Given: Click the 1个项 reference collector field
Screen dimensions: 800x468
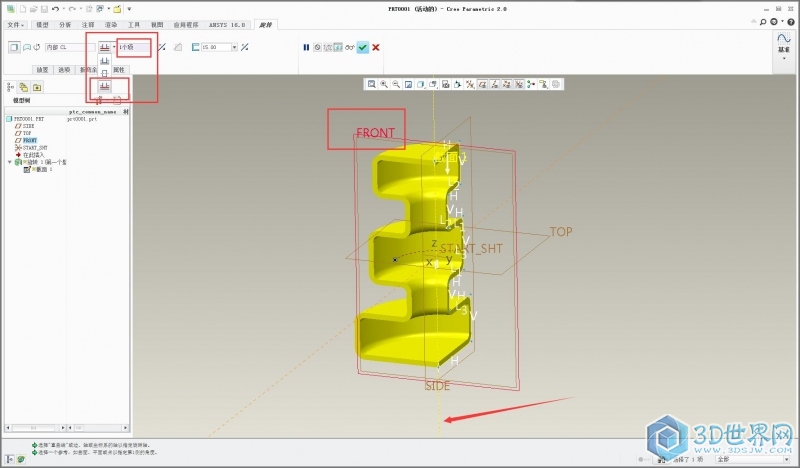Looking at the screenshot, I should (x=134, y=47).
